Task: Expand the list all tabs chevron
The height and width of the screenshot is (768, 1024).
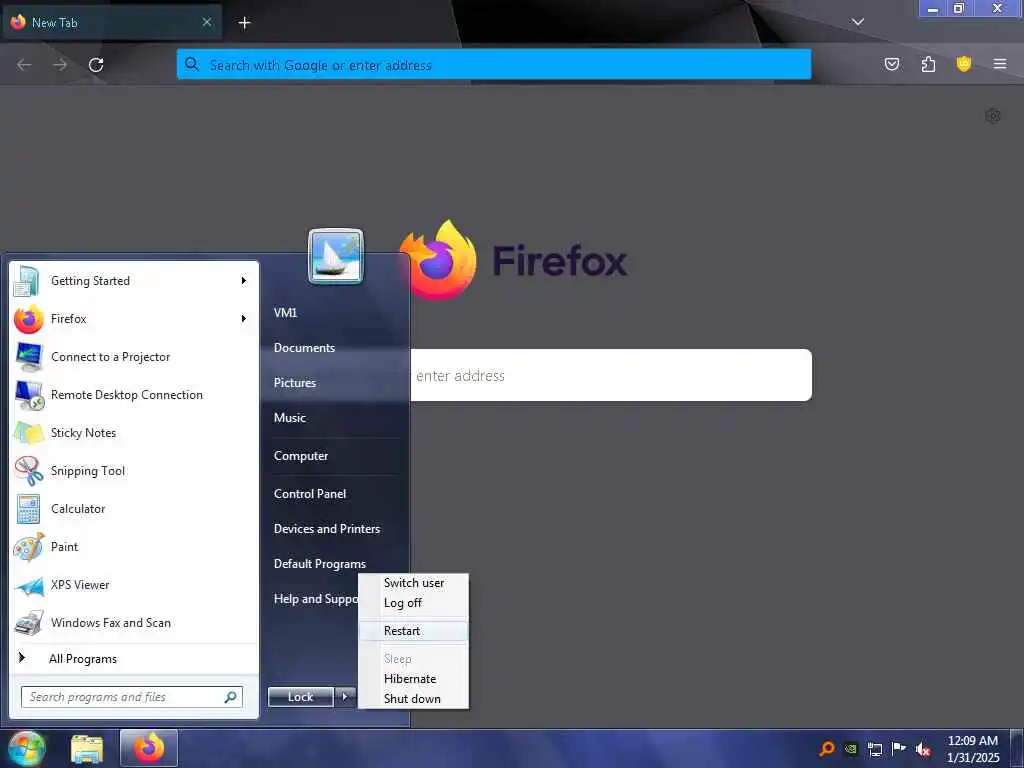Action: point(857,22)
